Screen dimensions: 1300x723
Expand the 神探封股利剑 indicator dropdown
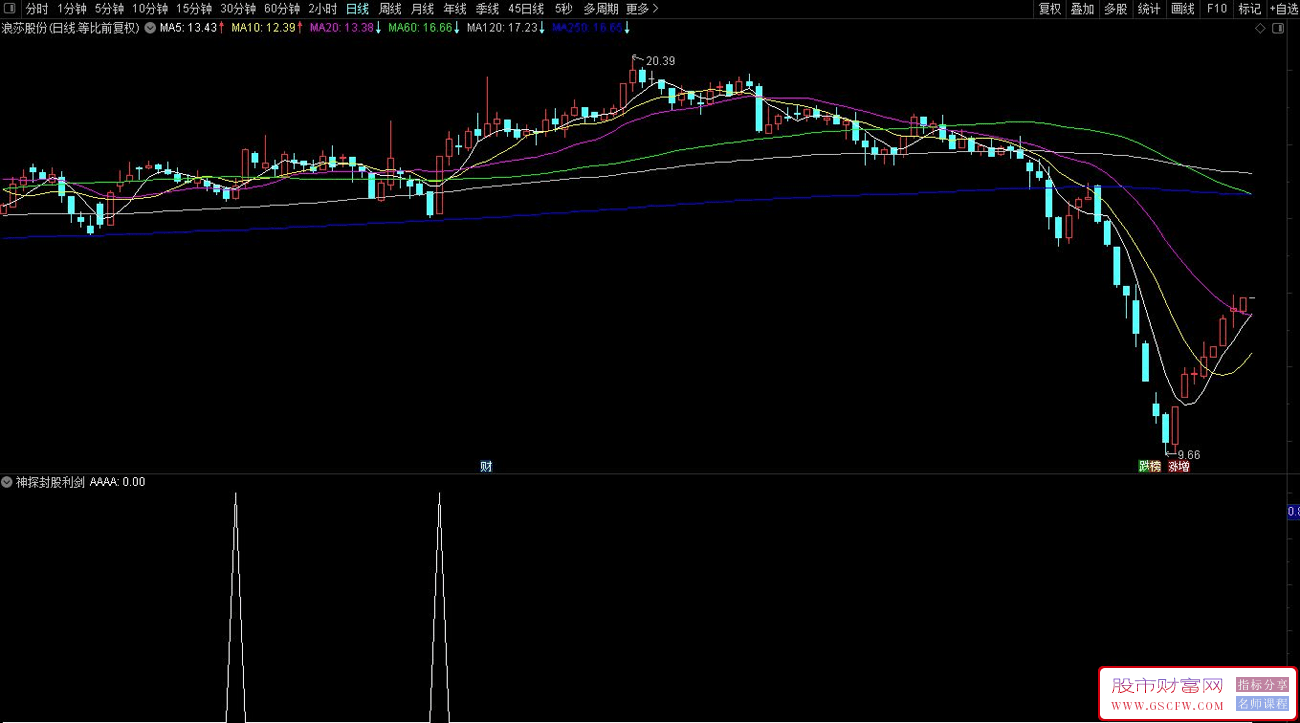click(7, 481)
